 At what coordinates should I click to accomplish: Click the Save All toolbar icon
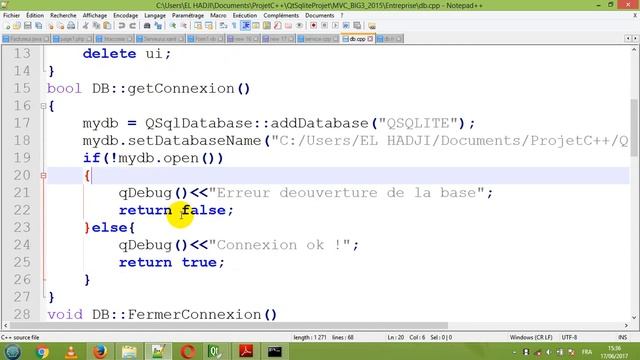tap(38, 26)
